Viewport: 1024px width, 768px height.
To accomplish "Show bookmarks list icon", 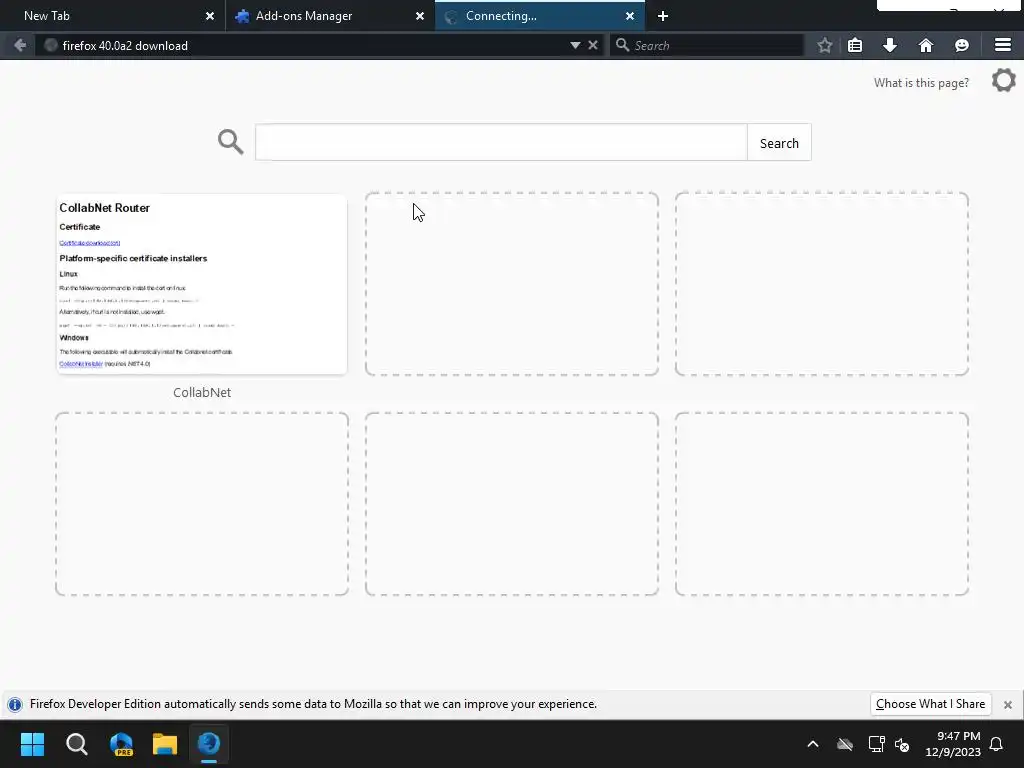I will [855, 45].
